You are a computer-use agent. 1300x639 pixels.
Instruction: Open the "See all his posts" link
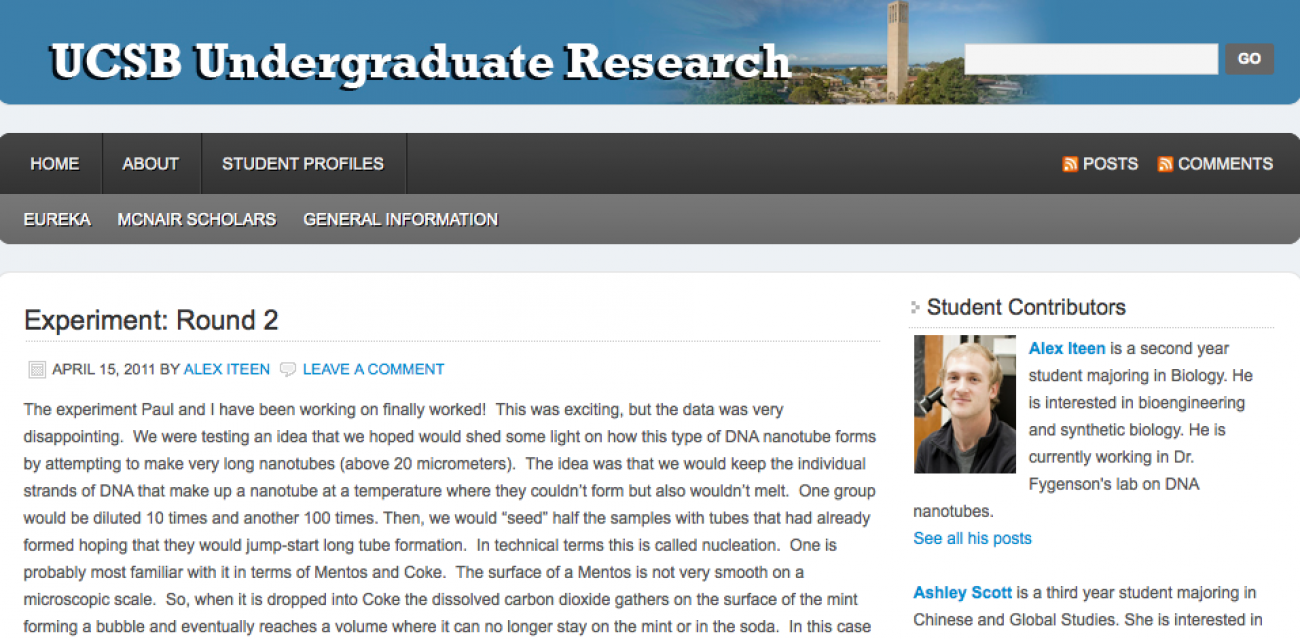[972, 538]
